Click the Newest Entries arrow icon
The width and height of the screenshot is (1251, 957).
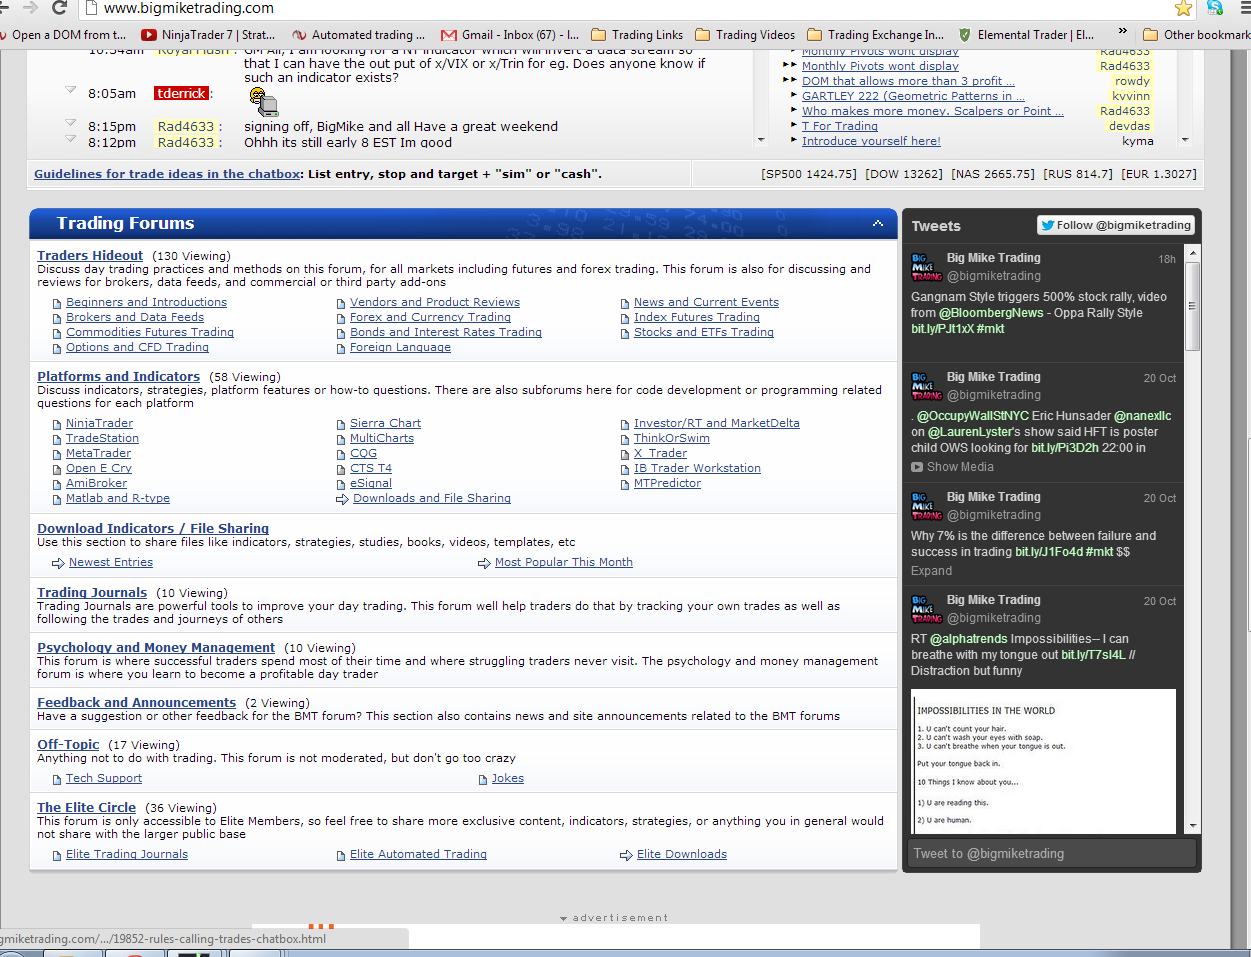(58, 563)
